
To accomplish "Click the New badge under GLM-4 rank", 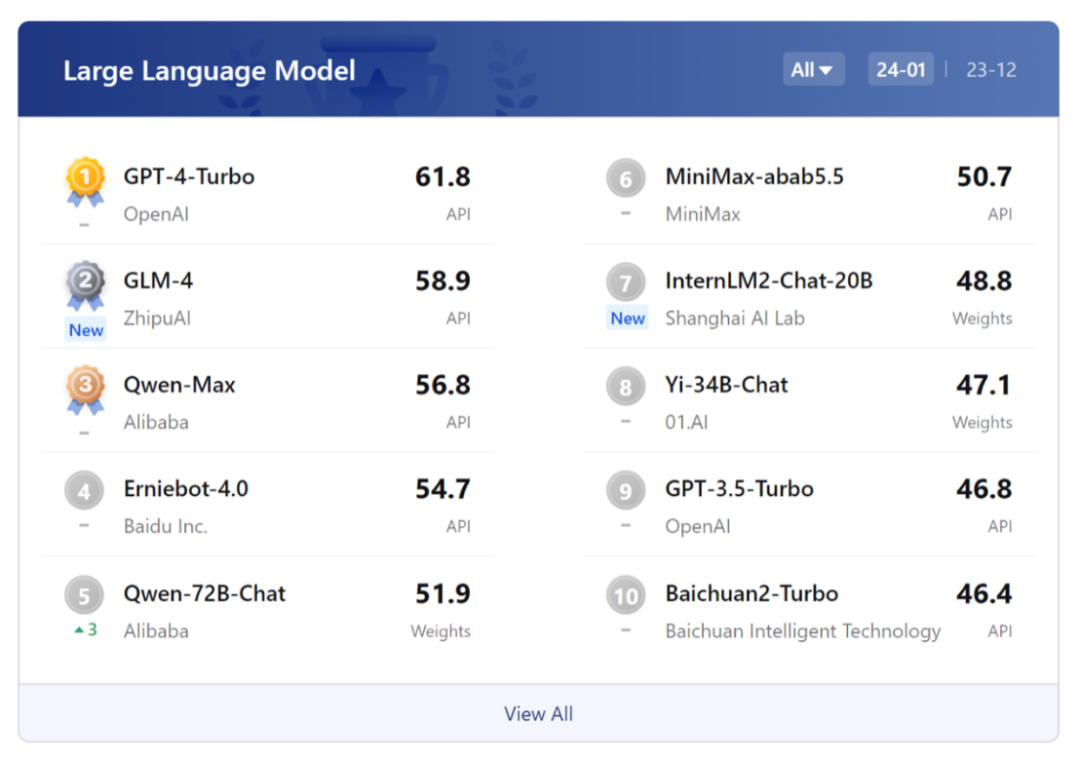I will pos(86,330).
